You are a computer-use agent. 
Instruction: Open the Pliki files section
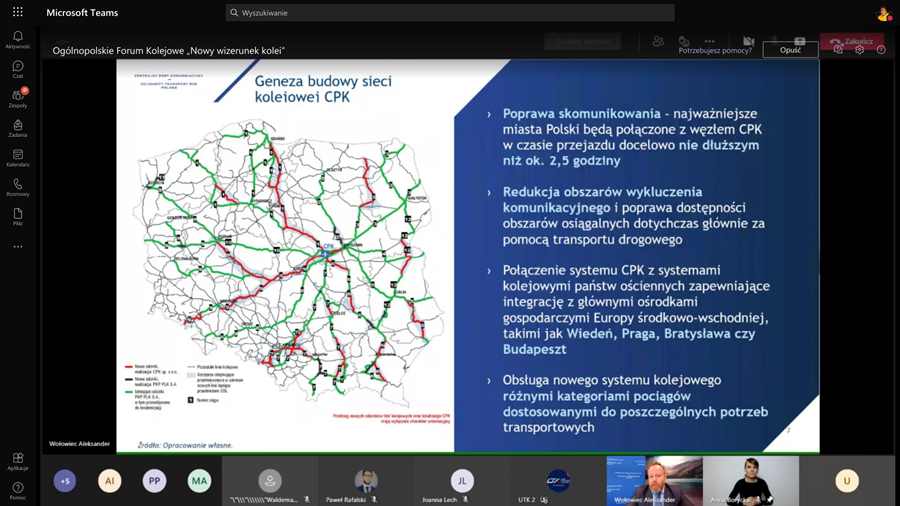coord(18,217)
